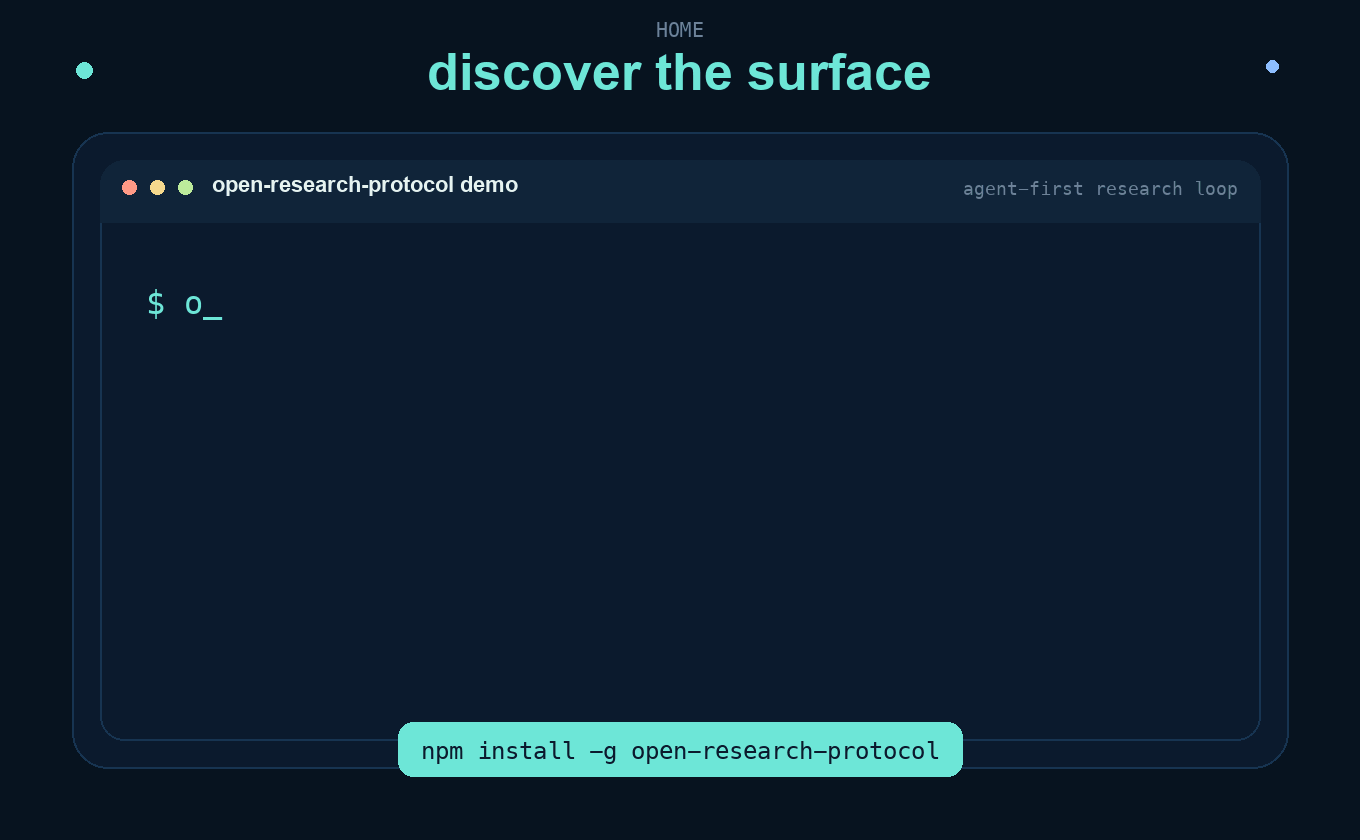The image size is (1360, 840).
Task: Click 'open-research-protocol' text in the command
Action: pos(785,750)
